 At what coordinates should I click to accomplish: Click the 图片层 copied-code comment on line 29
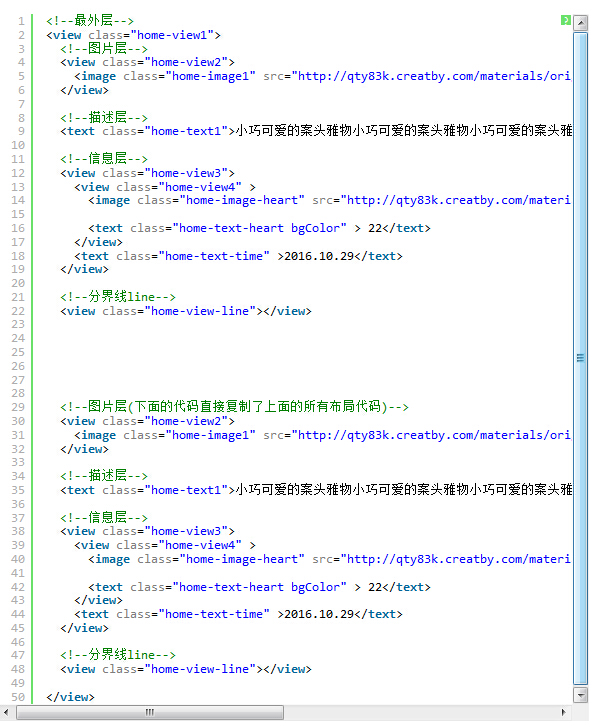234,407
